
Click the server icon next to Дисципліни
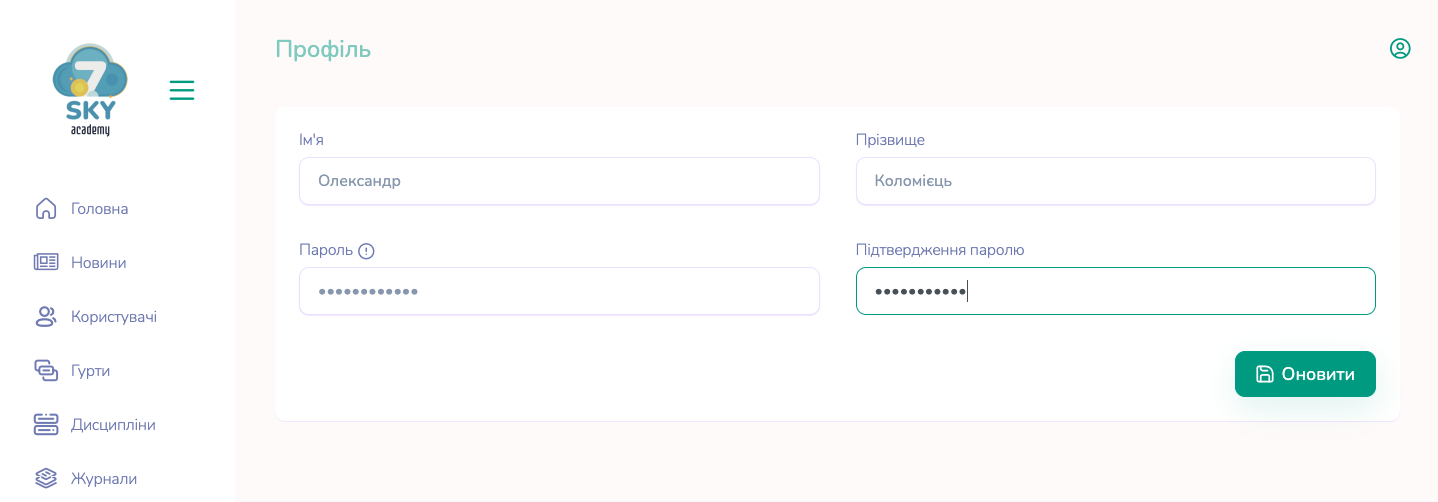coord(46,424)
